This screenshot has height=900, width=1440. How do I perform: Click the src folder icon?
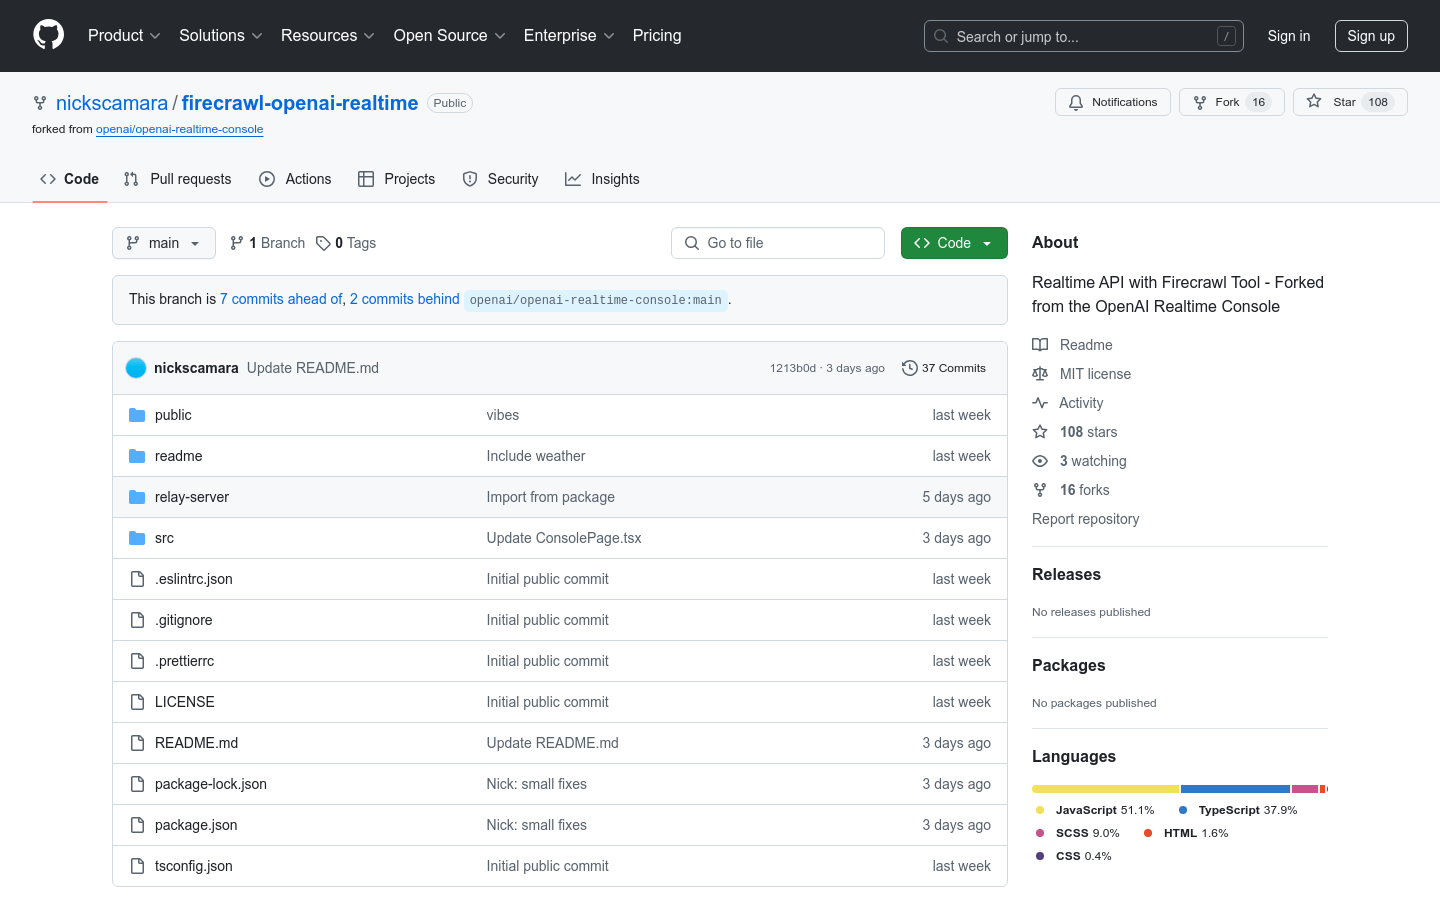click(x=137, y=538)
